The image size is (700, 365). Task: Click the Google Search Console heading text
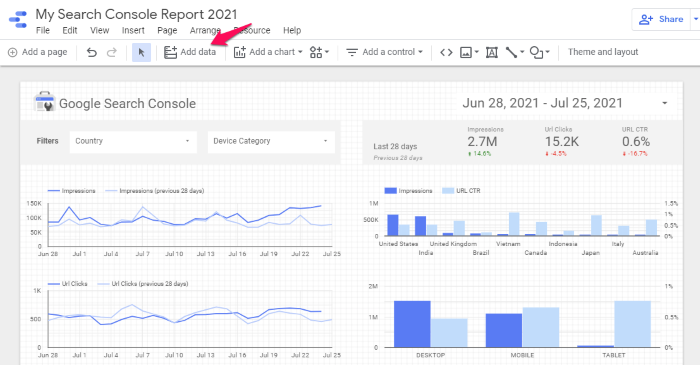(x=127, y=104)
